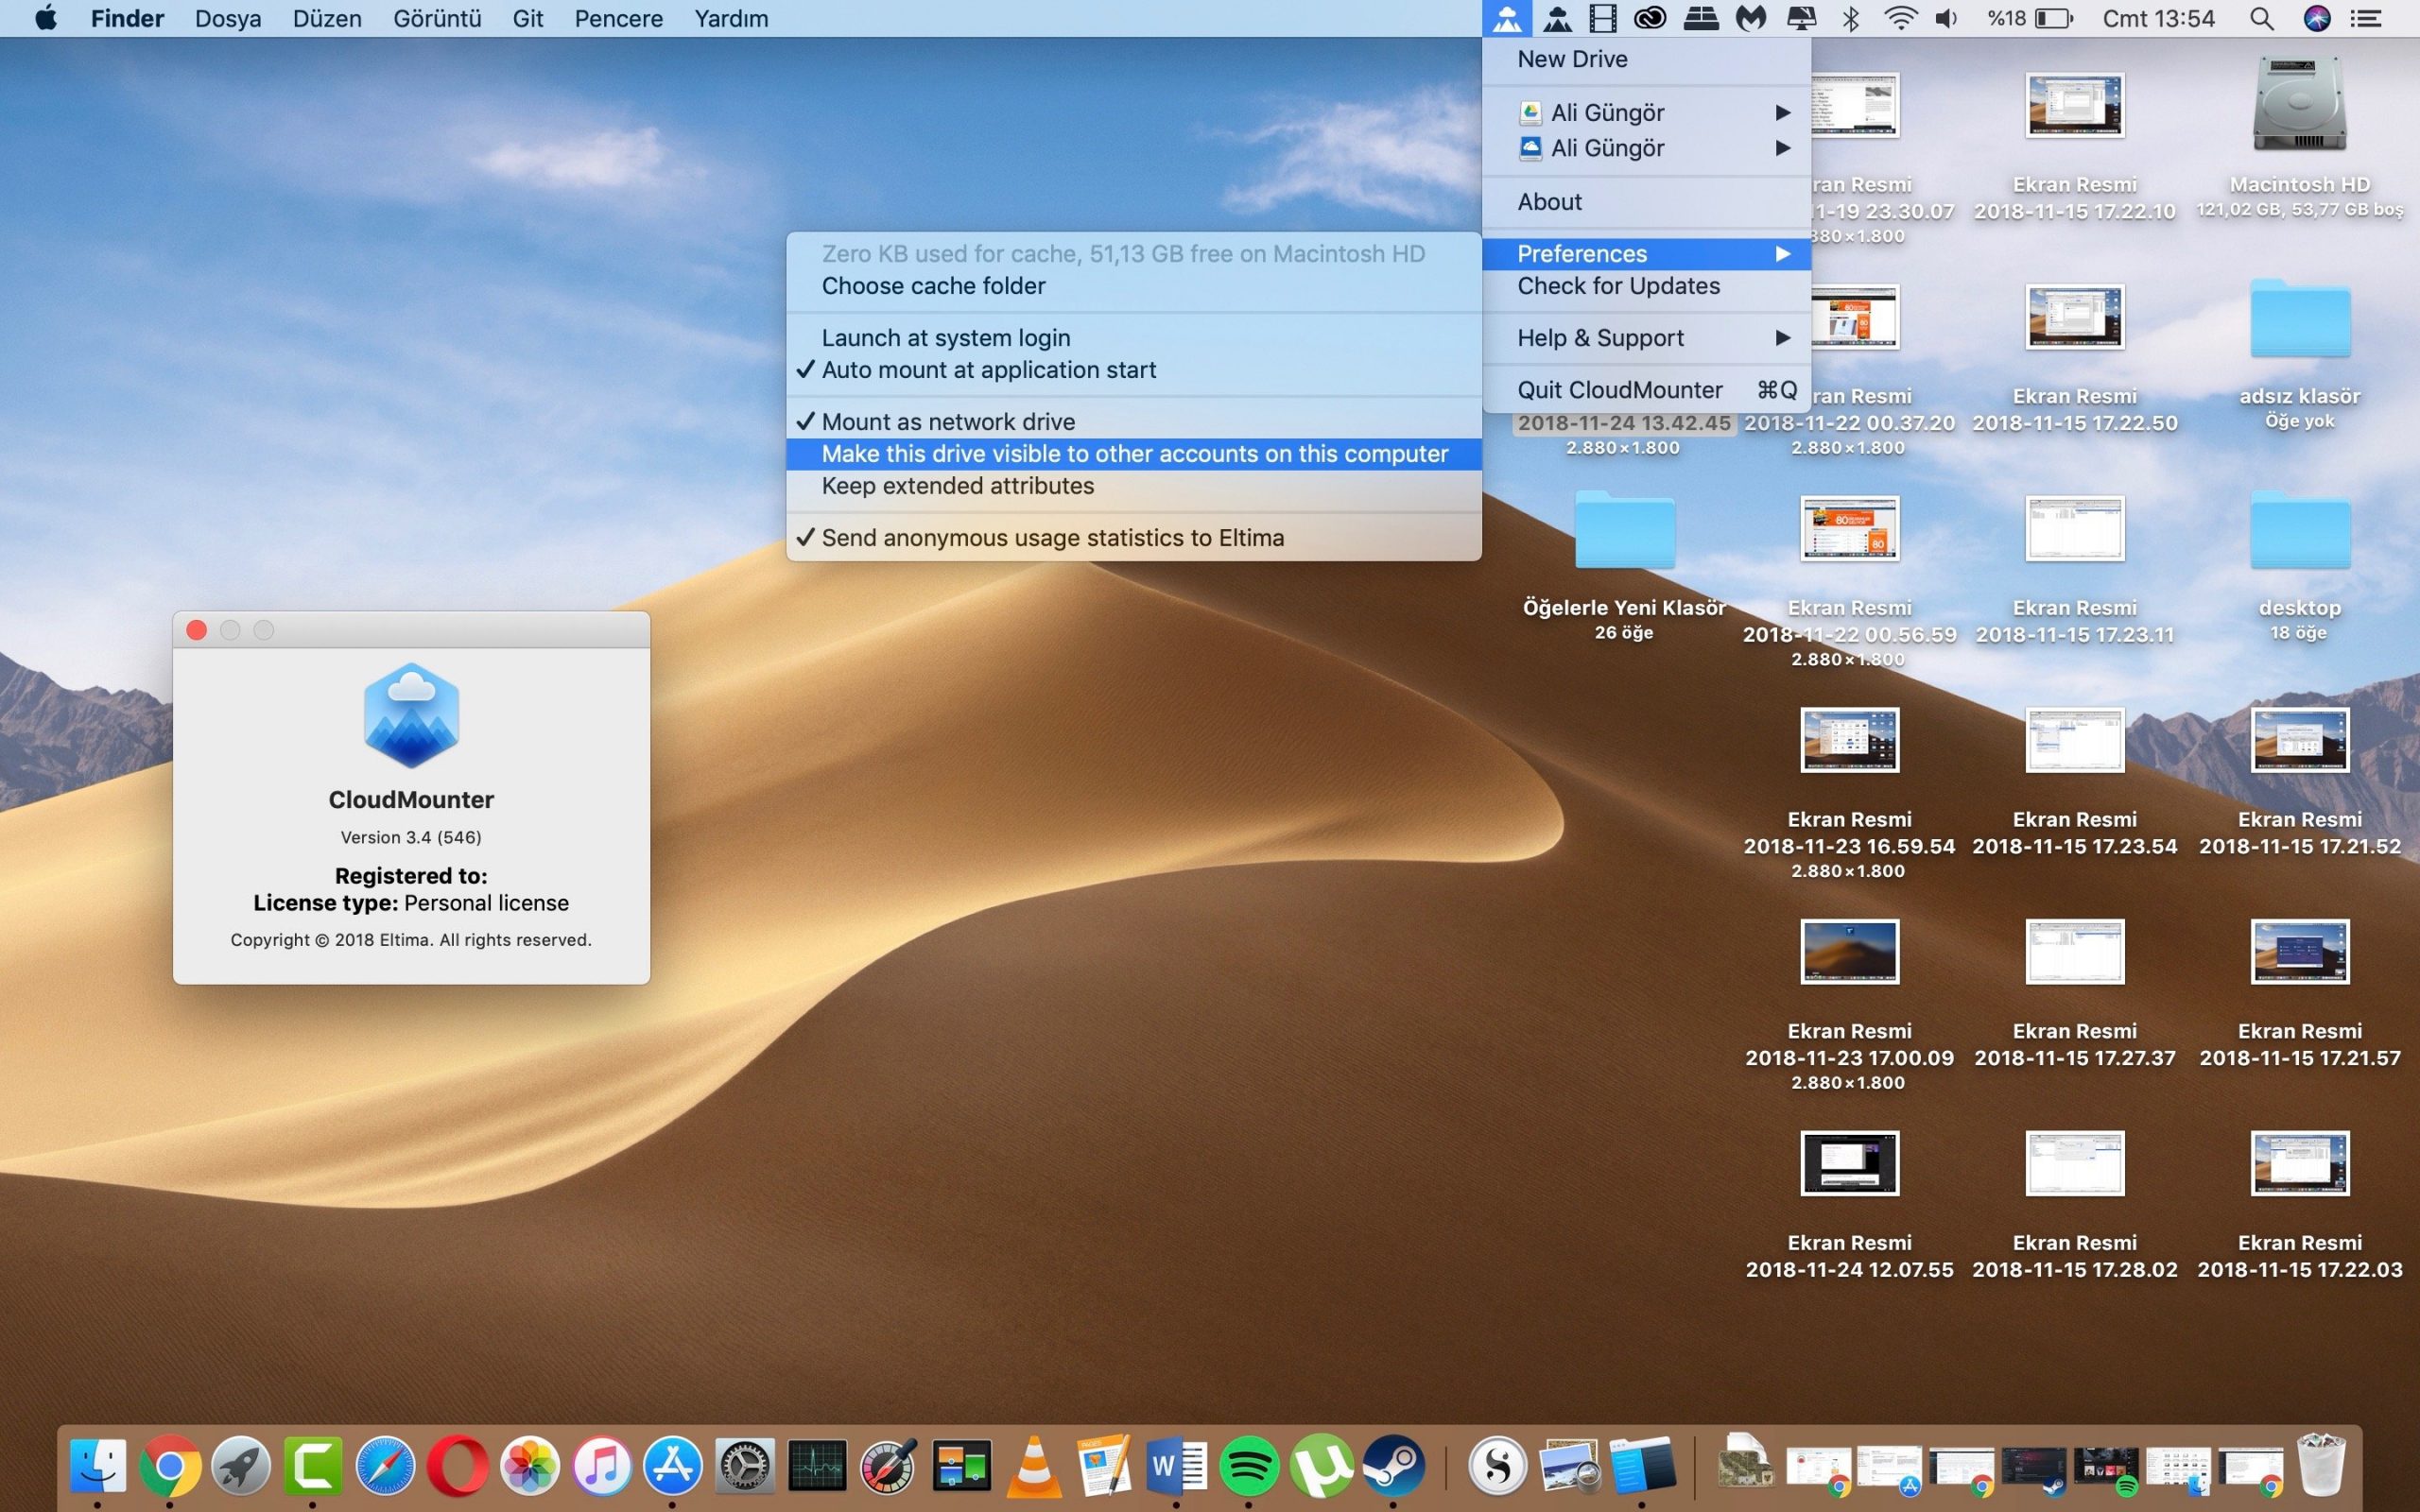The width and height of the screenshot is (2420, 1512).
Task: Enable Launch at system login
Action: click(x=945, y=338)
